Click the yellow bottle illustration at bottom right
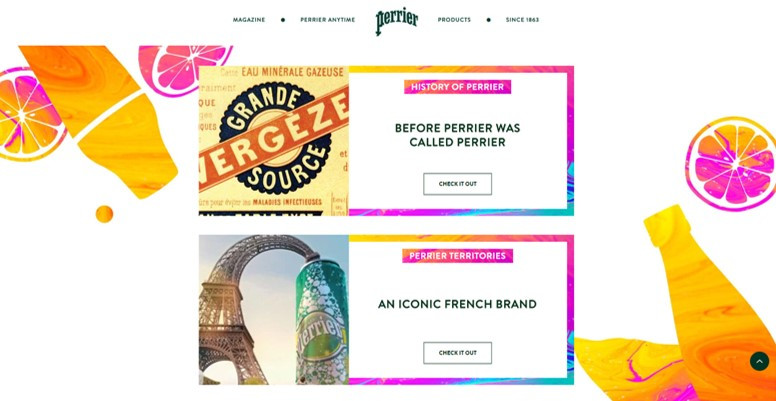776x401 pixels. (x=713, y=307)
